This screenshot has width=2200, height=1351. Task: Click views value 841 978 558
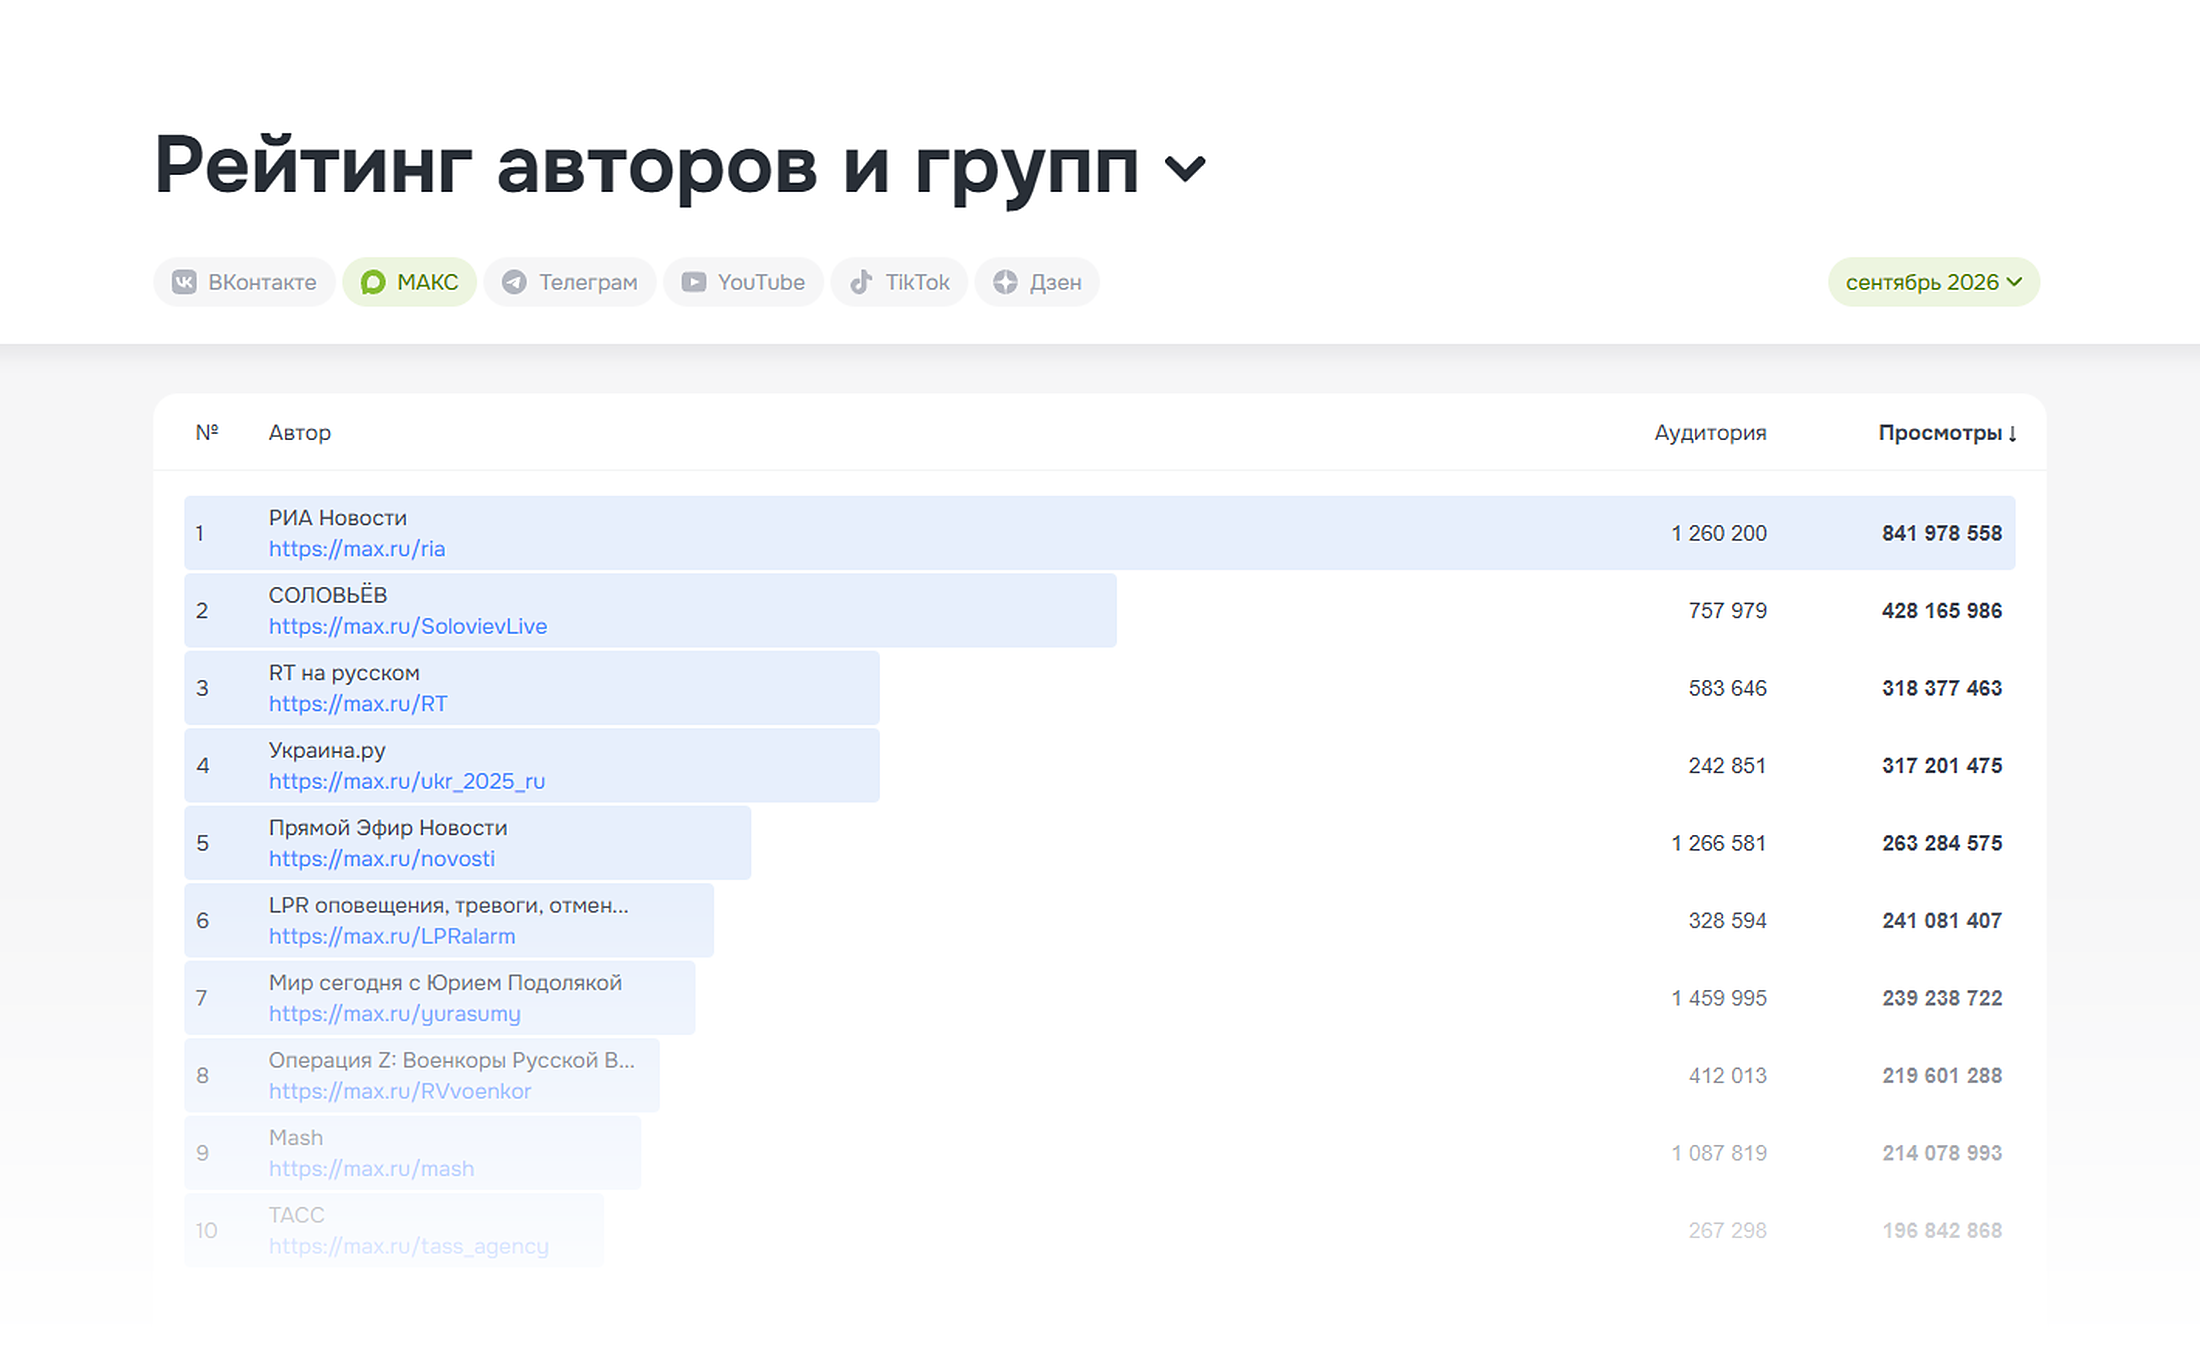(1942, 533)
